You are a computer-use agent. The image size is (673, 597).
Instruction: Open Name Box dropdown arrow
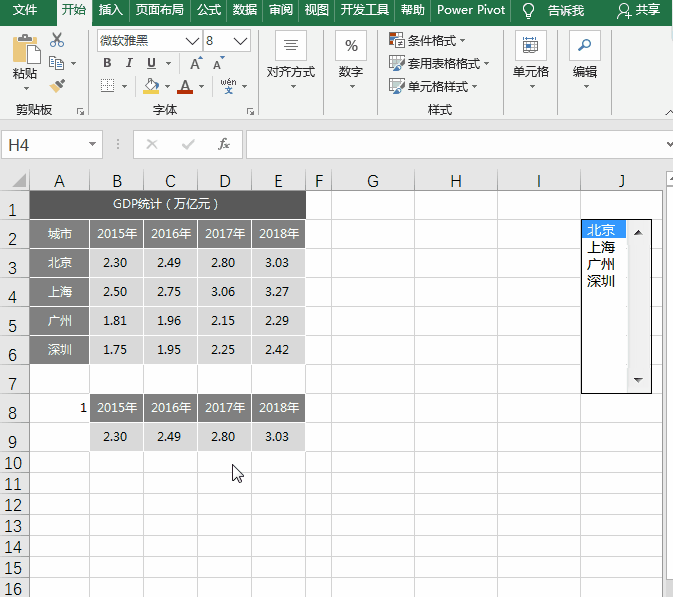92,144
